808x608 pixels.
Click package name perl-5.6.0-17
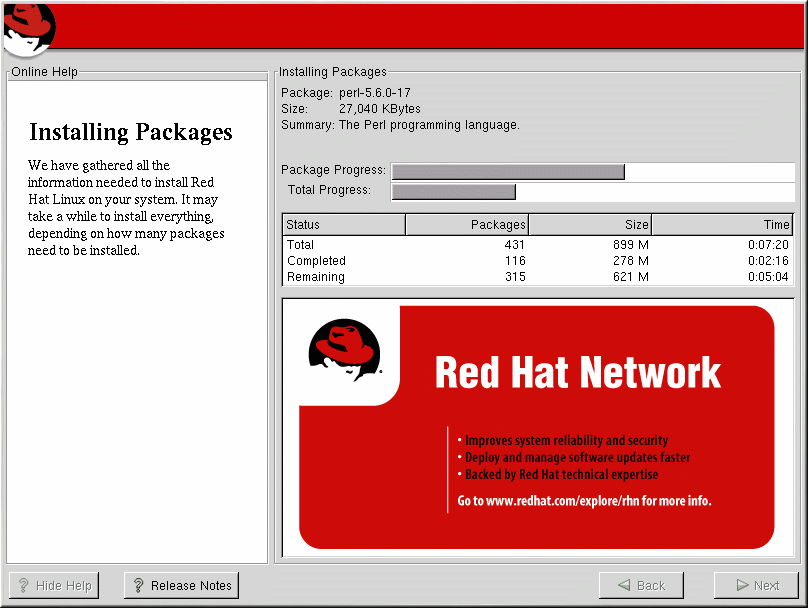(375, 93)
